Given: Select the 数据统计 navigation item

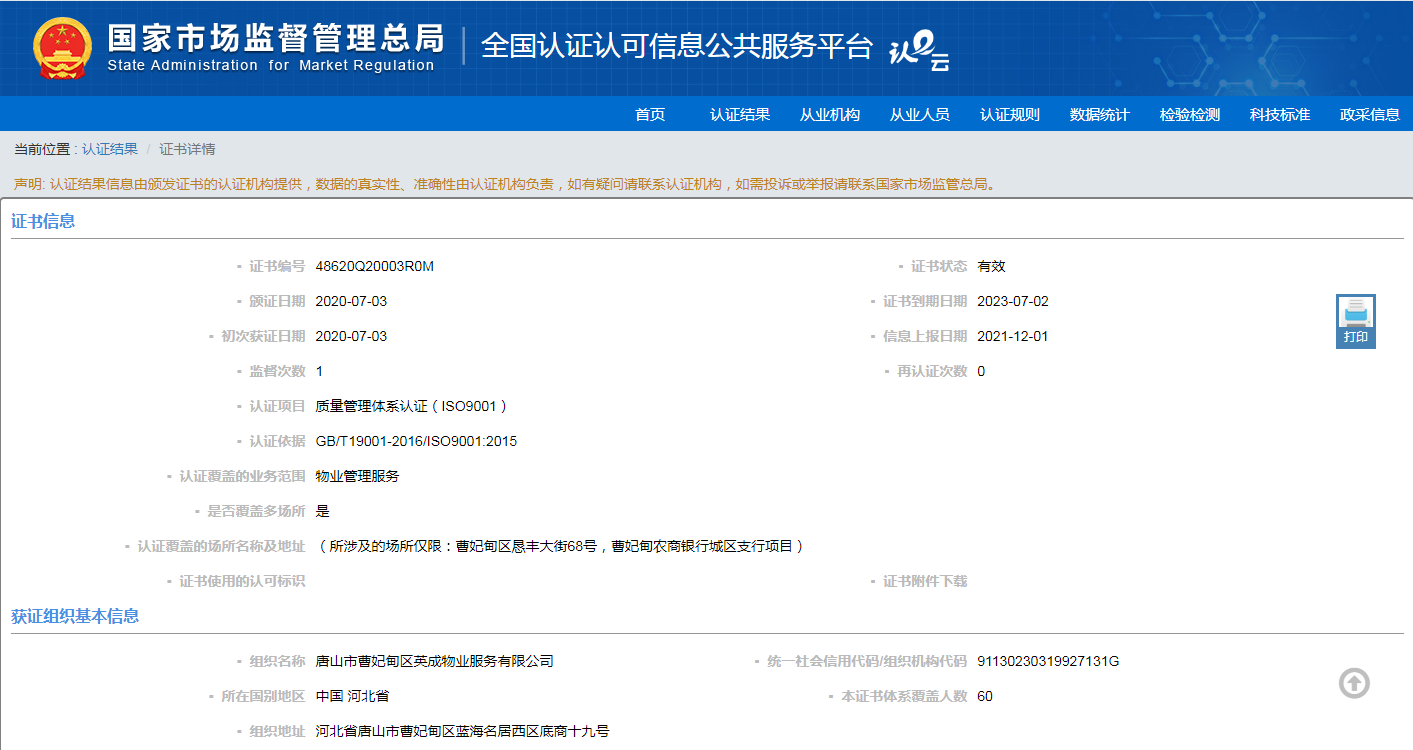Looking at the screenshot, I should pyautogui.click(x=1100, y=114).
